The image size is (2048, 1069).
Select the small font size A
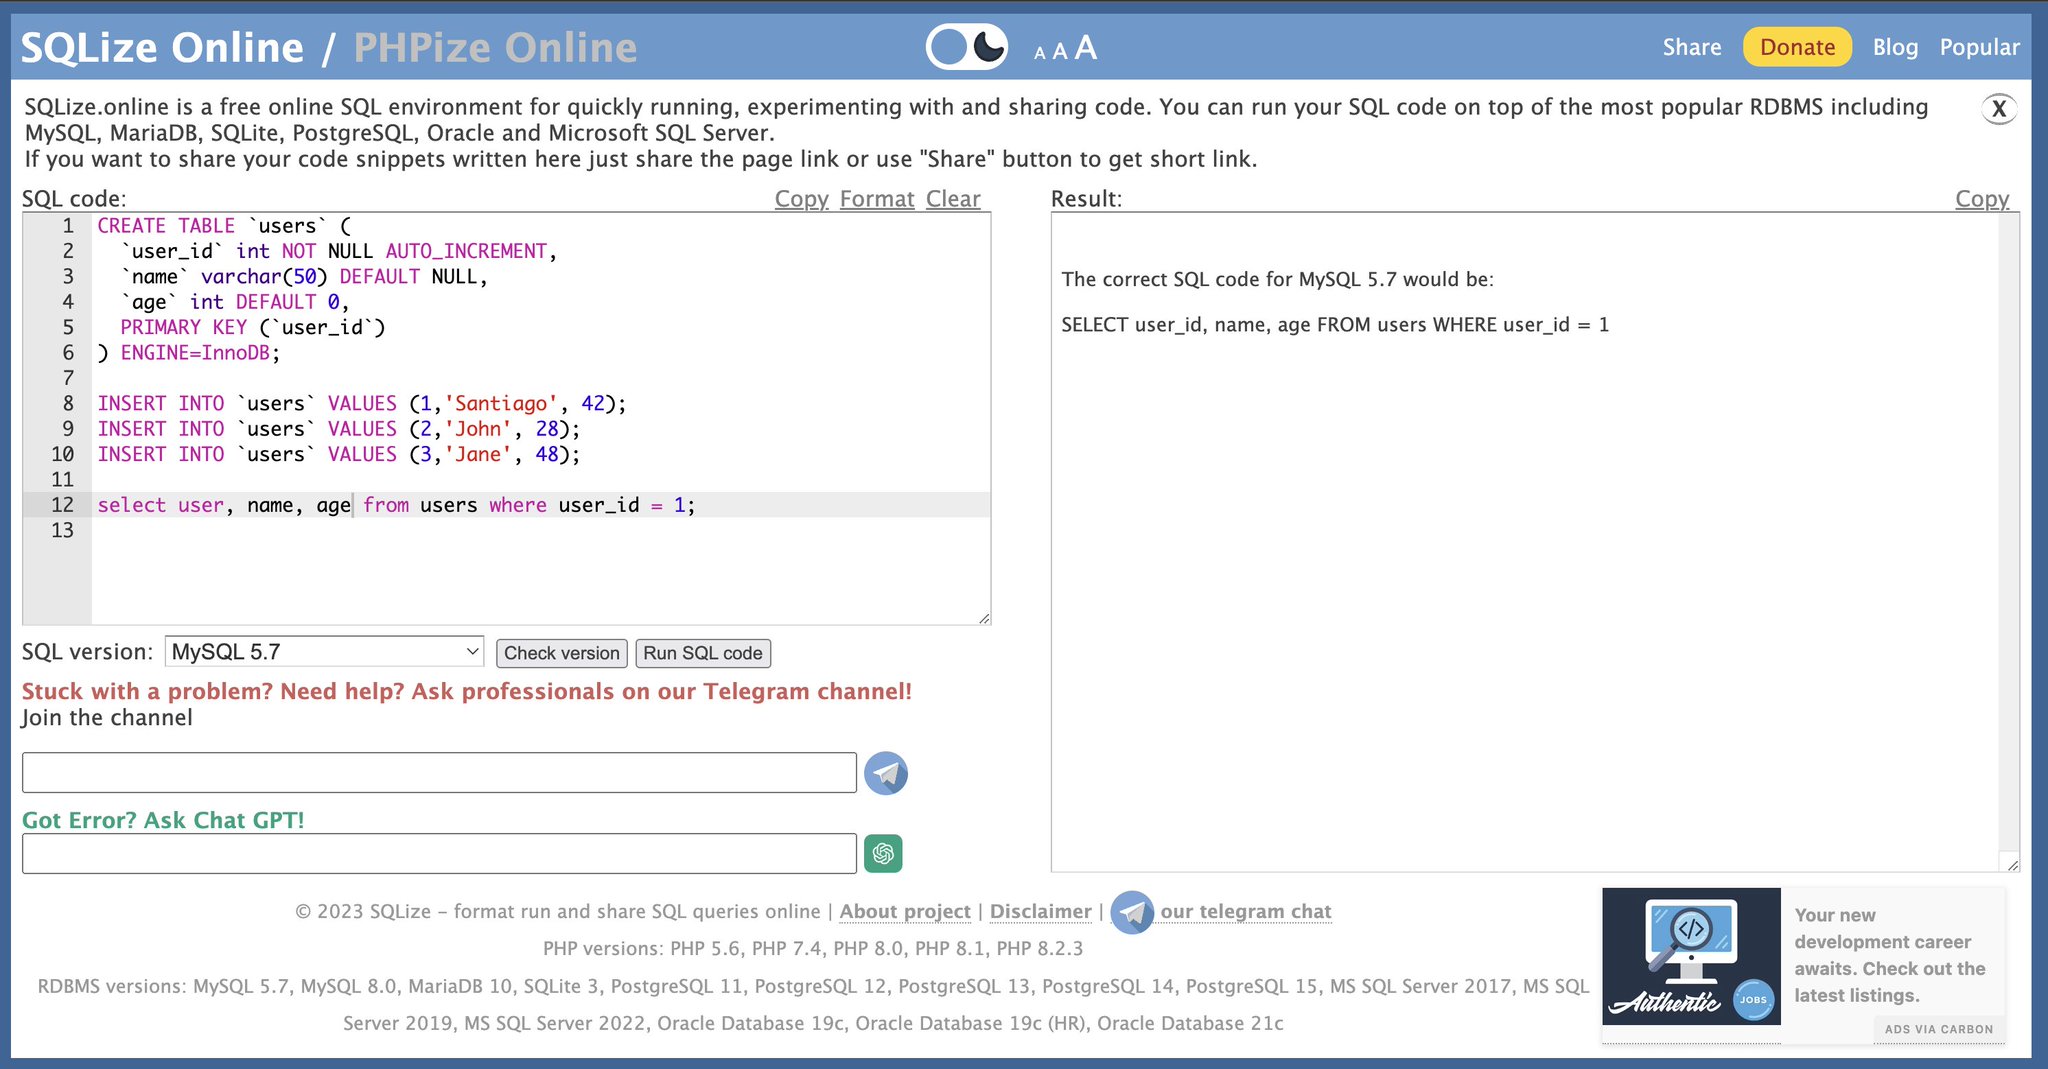click(1040, 53)
